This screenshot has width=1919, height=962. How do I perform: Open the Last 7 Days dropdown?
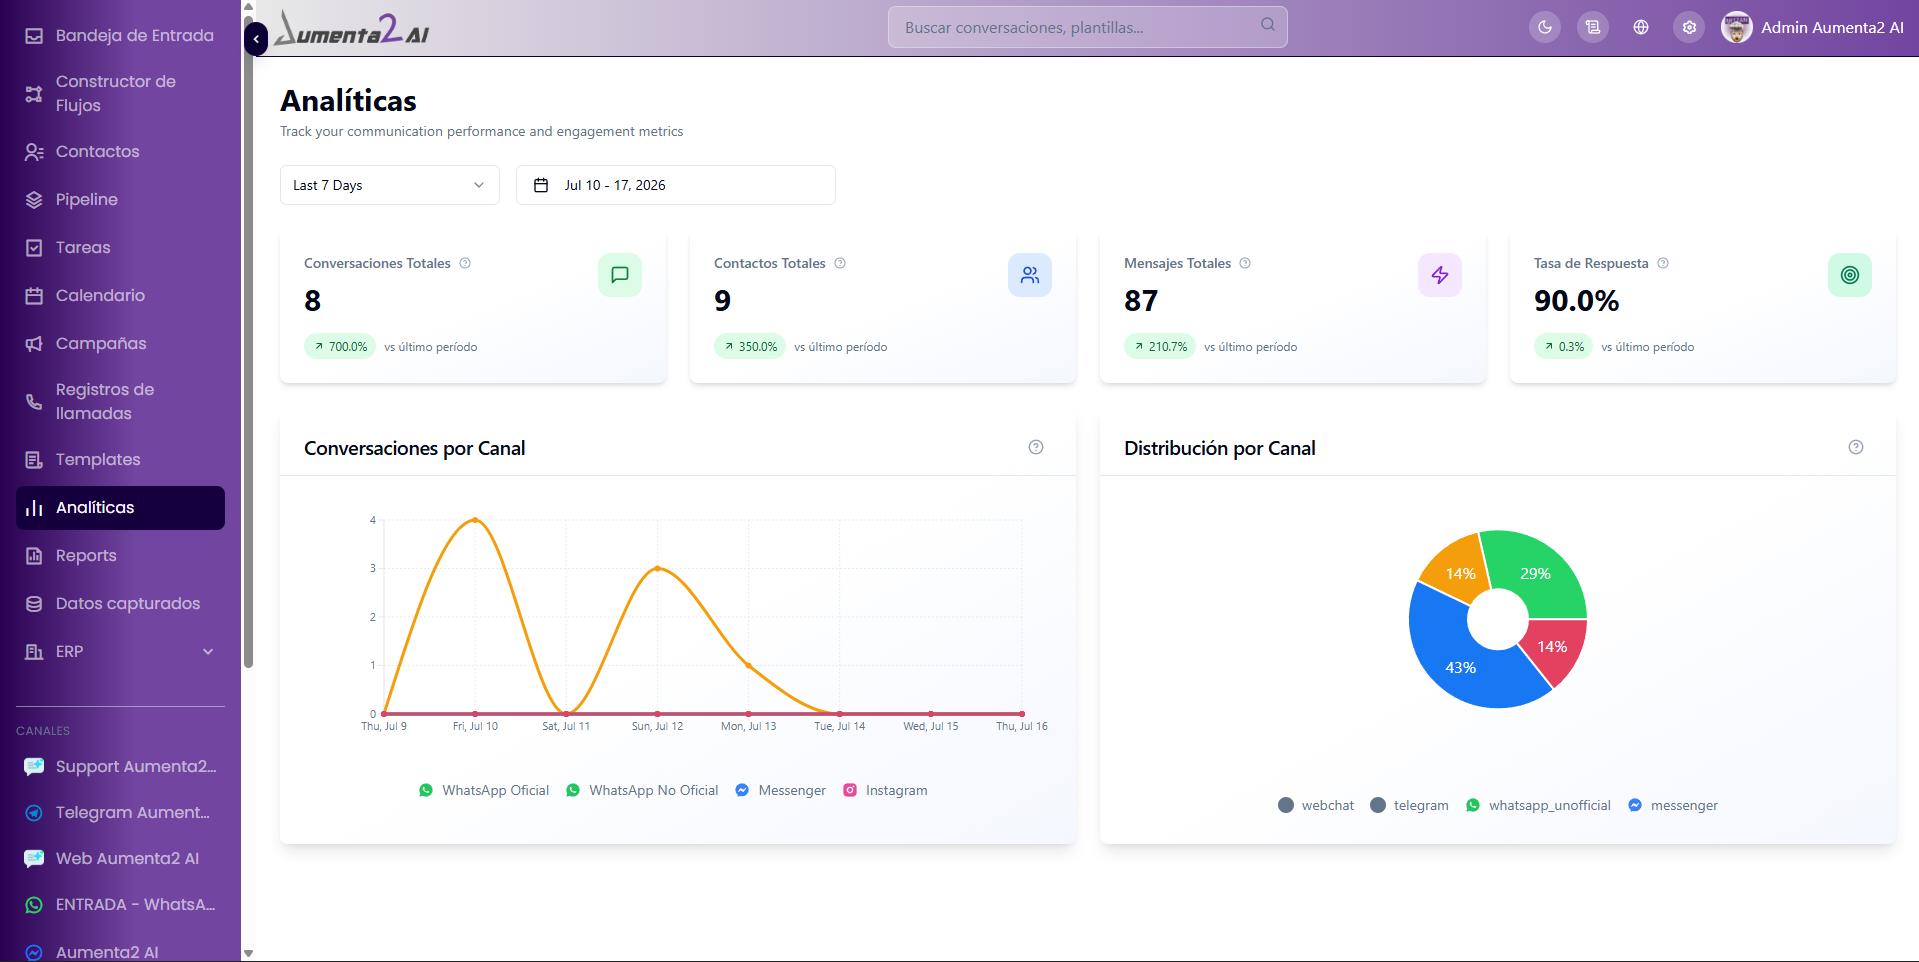click(x=390, y=185)
